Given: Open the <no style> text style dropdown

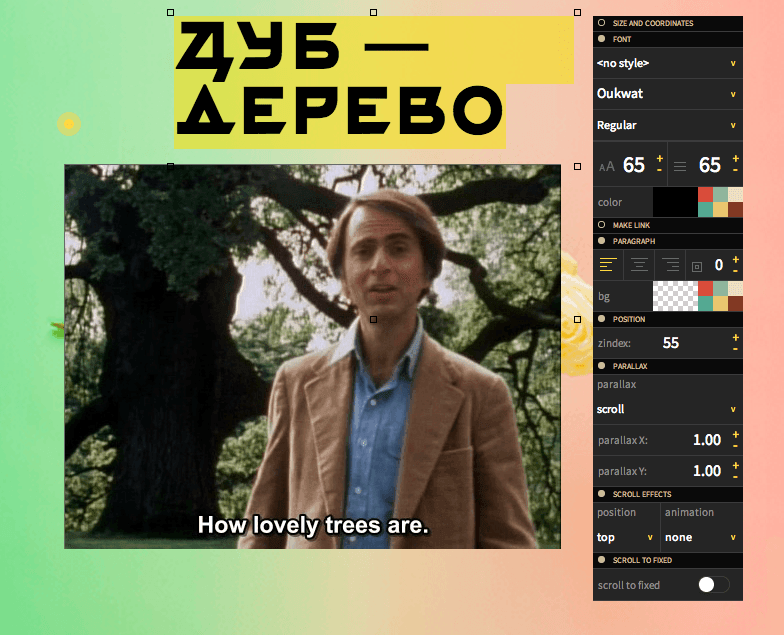Looking at the screenshot, I should [668, 63].
